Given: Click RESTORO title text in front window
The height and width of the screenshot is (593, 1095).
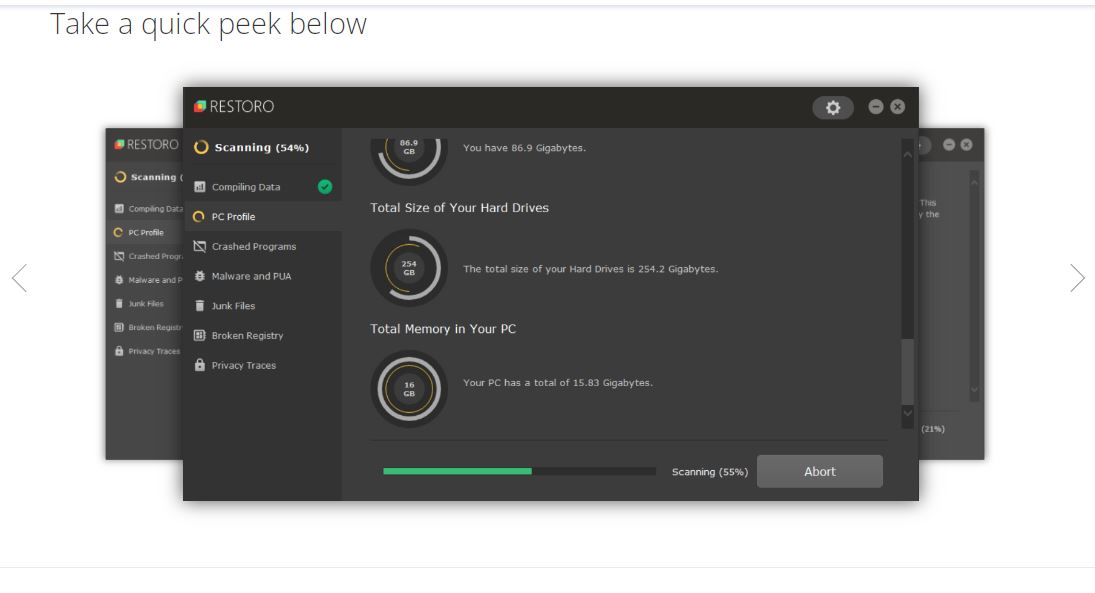Looking at the screenshot, I should click(242, 106).
